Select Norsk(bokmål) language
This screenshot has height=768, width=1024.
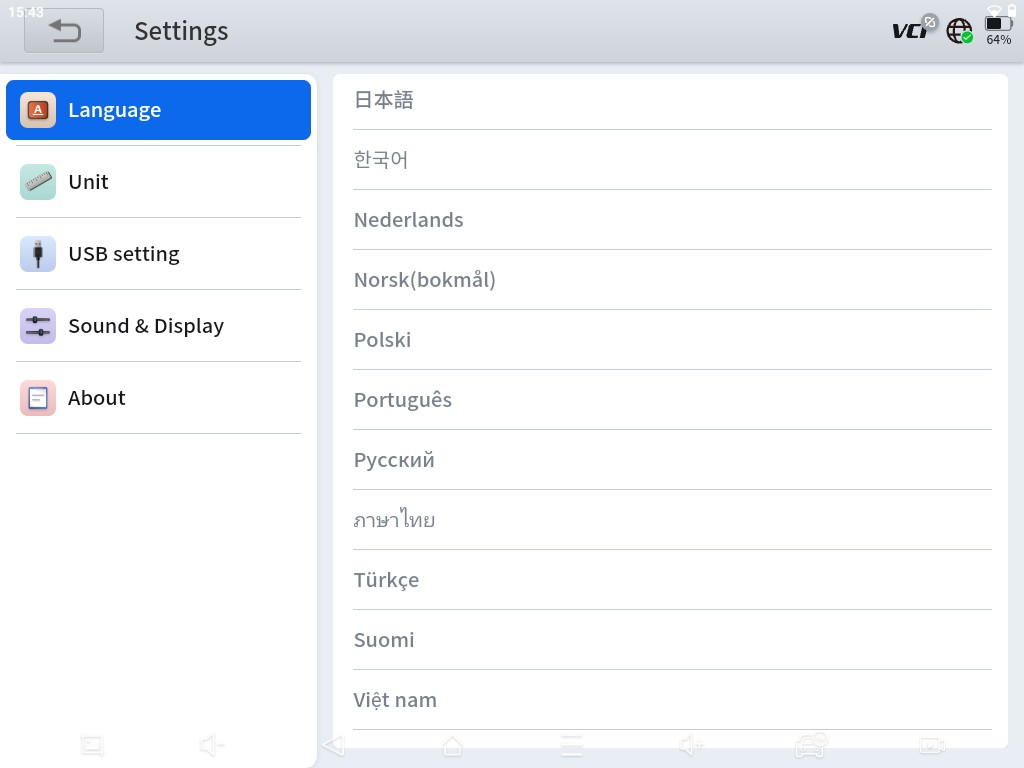424,280
